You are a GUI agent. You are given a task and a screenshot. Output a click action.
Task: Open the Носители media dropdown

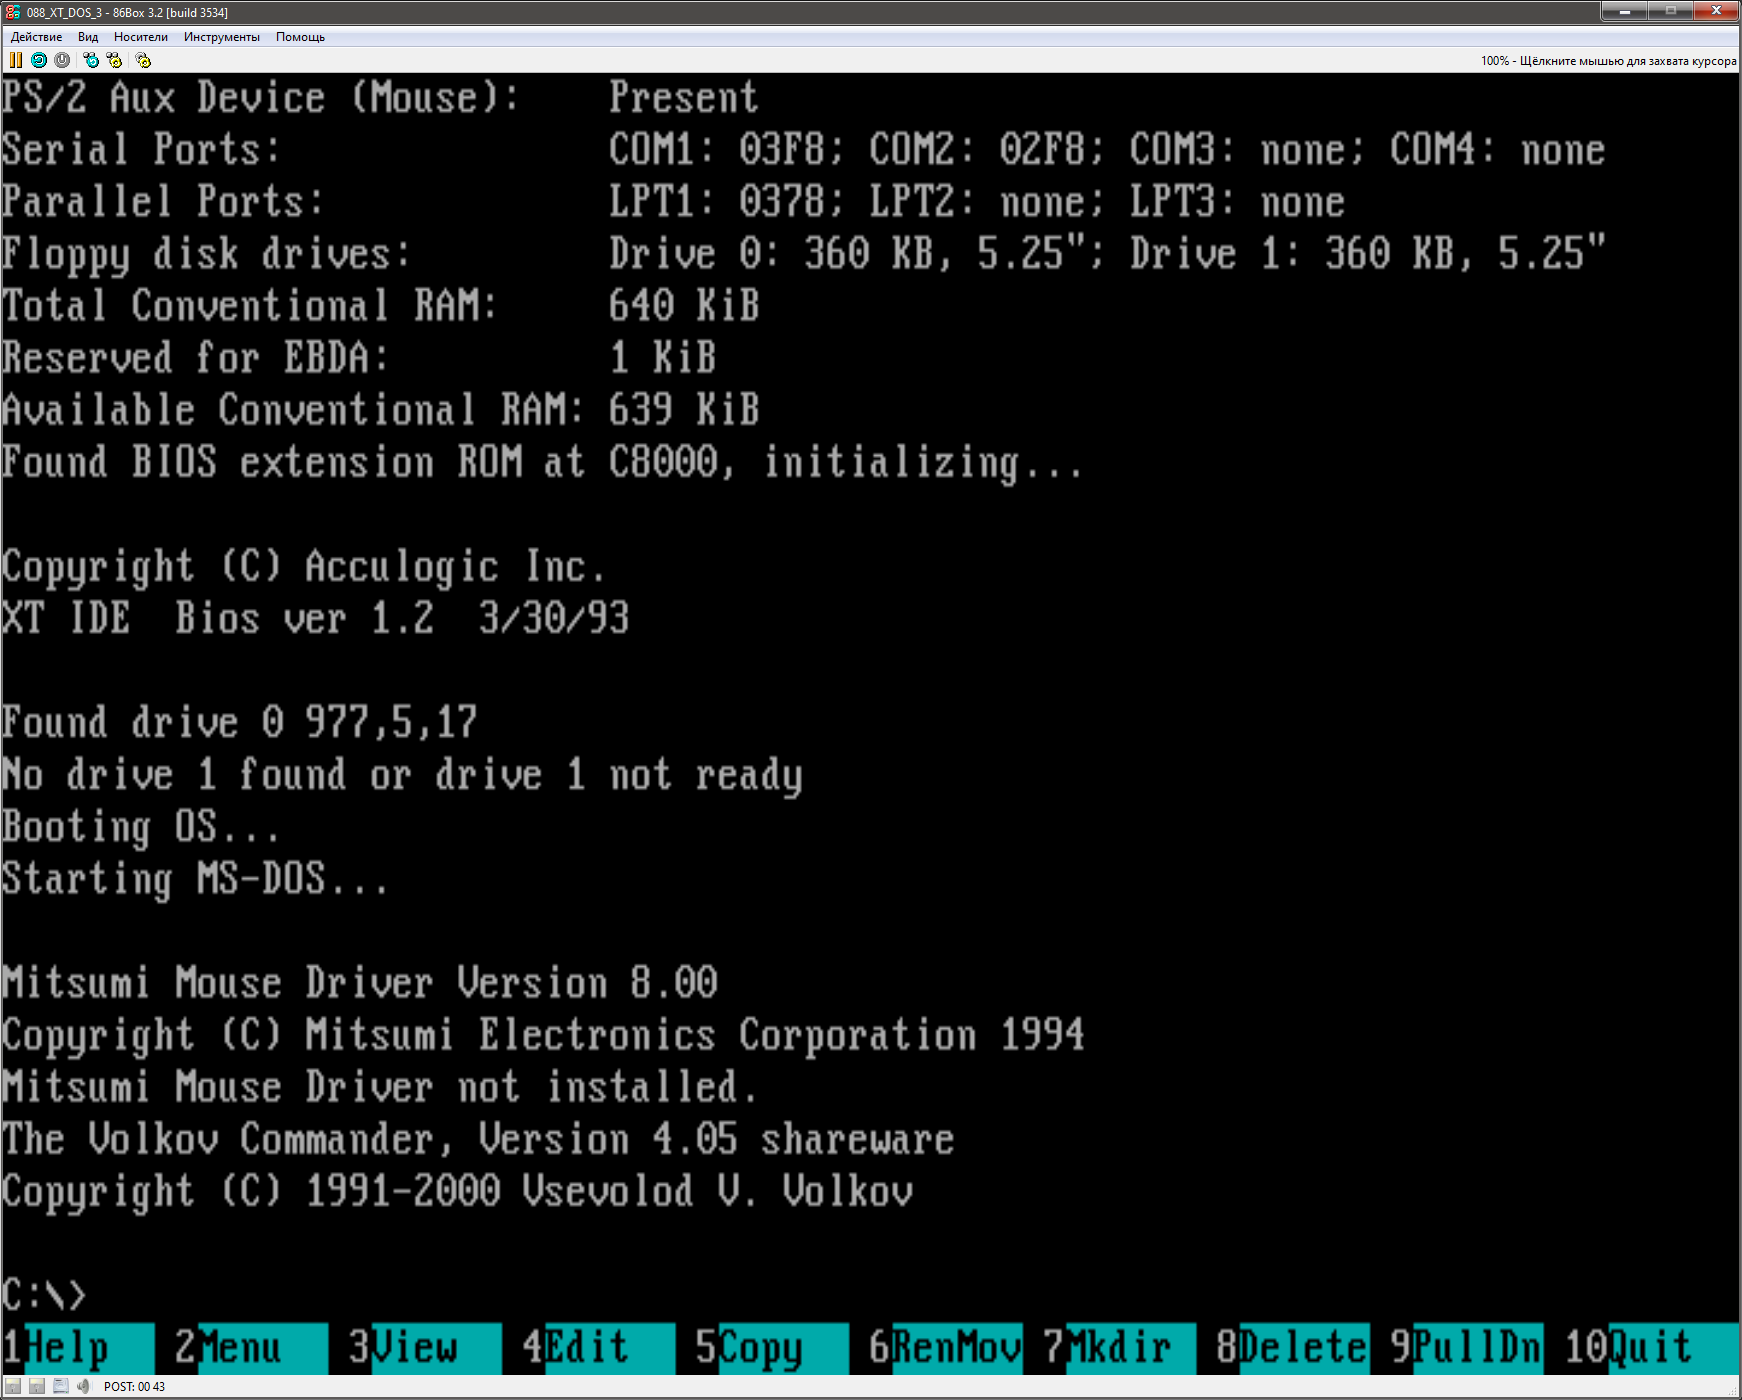click(x=140, y=36)
